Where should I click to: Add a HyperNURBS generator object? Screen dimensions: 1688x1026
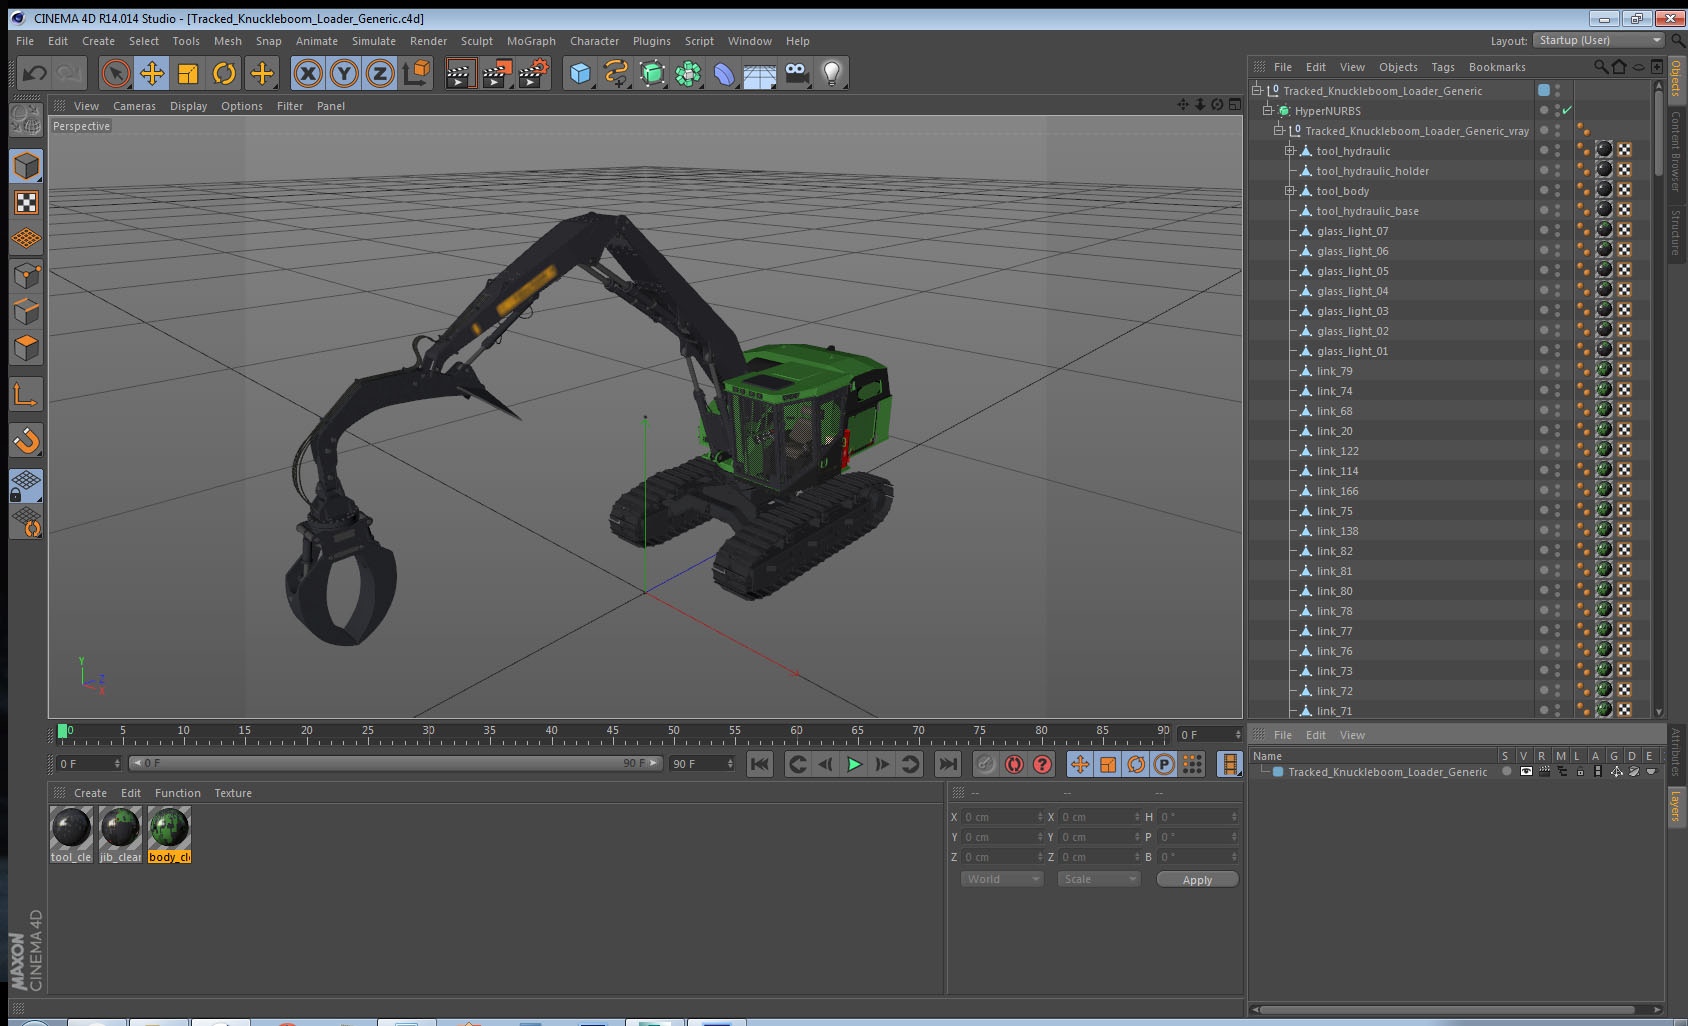pos(652,73)
